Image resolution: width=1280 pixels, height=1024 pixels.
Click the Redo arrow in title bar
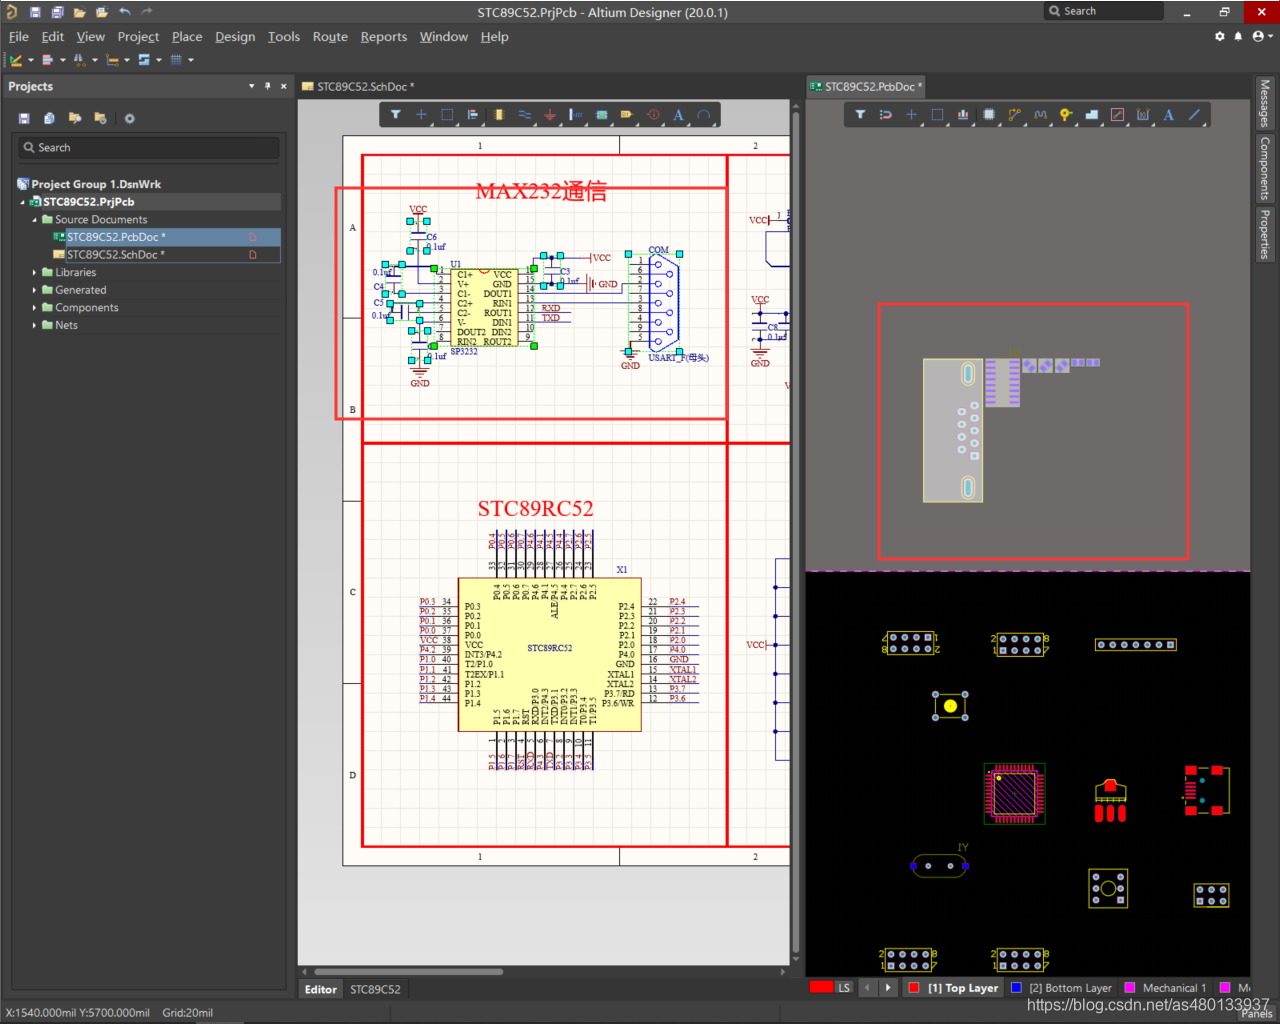pyautogui.click(x=147, y=12)
